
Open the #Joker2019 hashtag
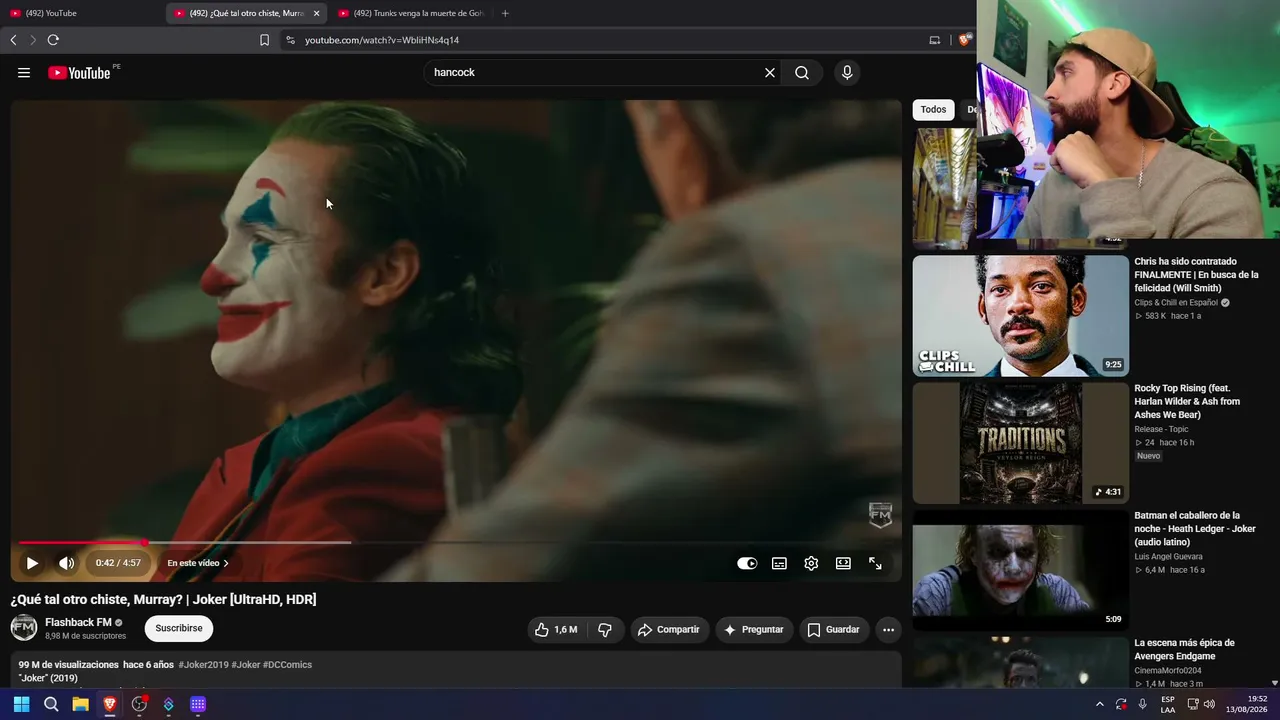click(204, 665)
